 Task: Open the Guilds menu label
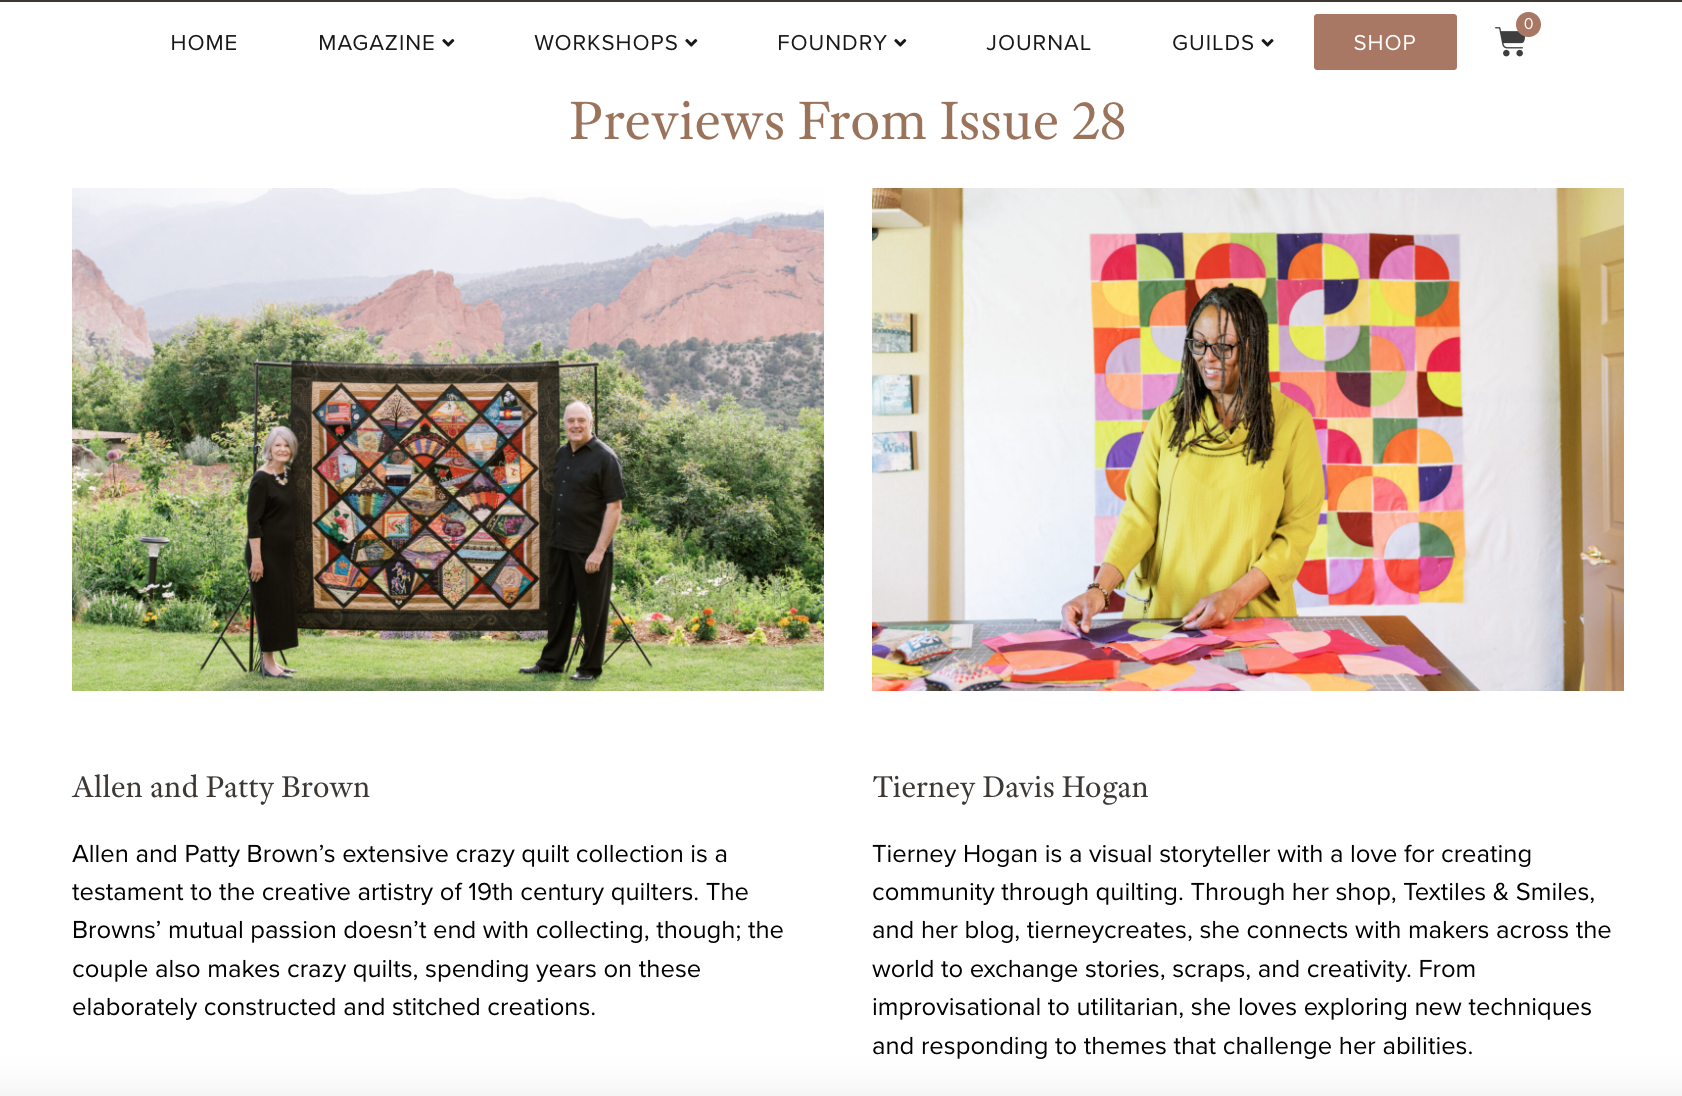pyautogui.click(x=1213, y=43)
